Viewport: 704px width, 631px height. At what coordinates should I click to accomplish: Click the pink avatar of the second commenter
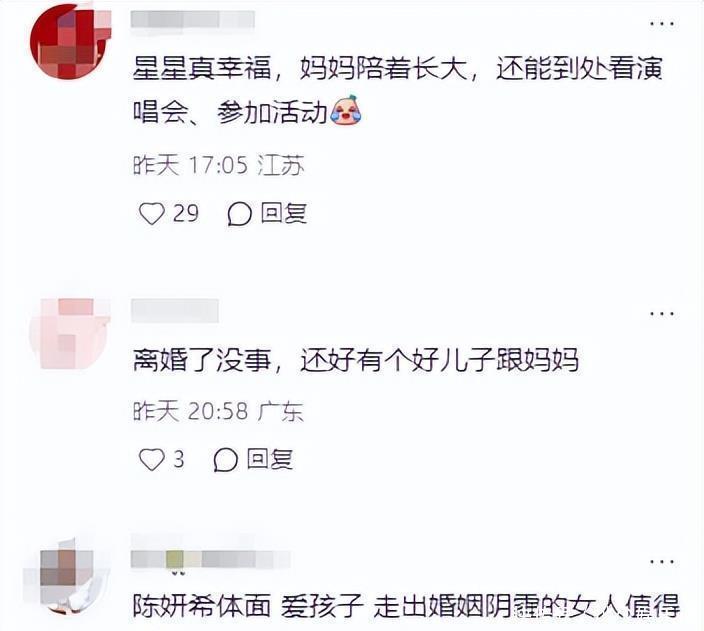[x=70, y=333]
